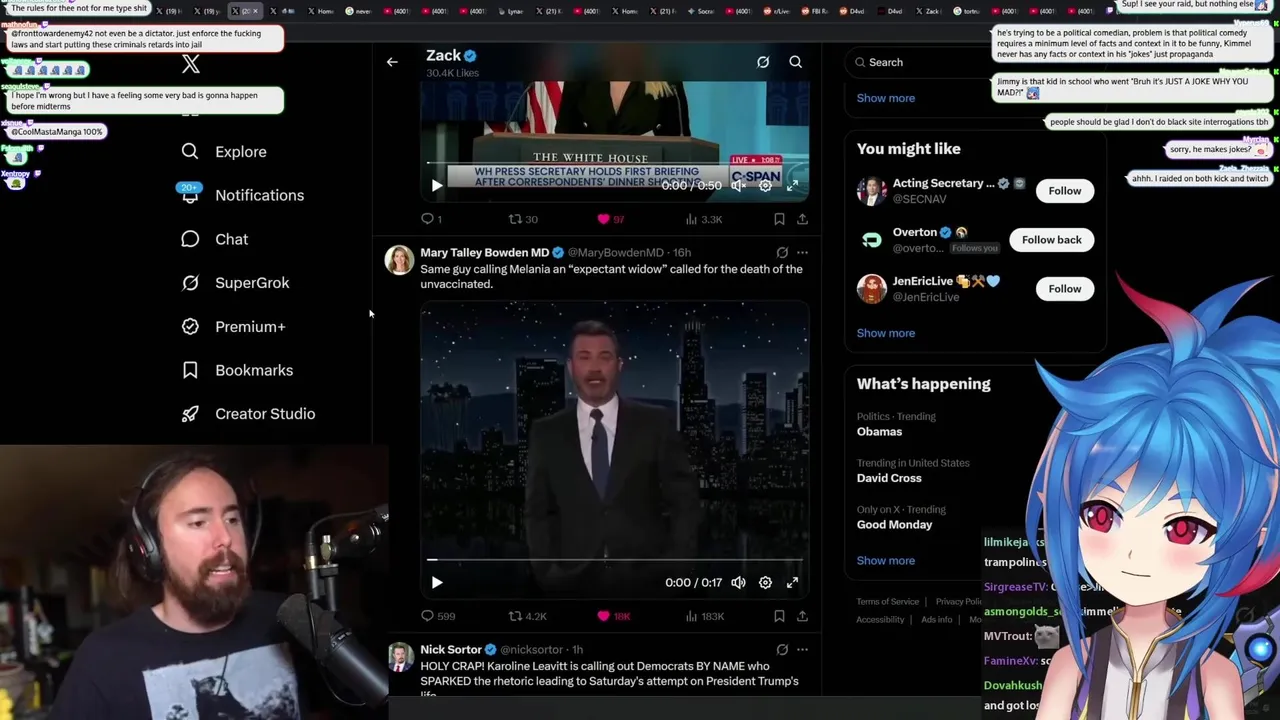Bookmark Mary Bowden's post
The height and width of the screenshot is (720, 1280).
779,616
